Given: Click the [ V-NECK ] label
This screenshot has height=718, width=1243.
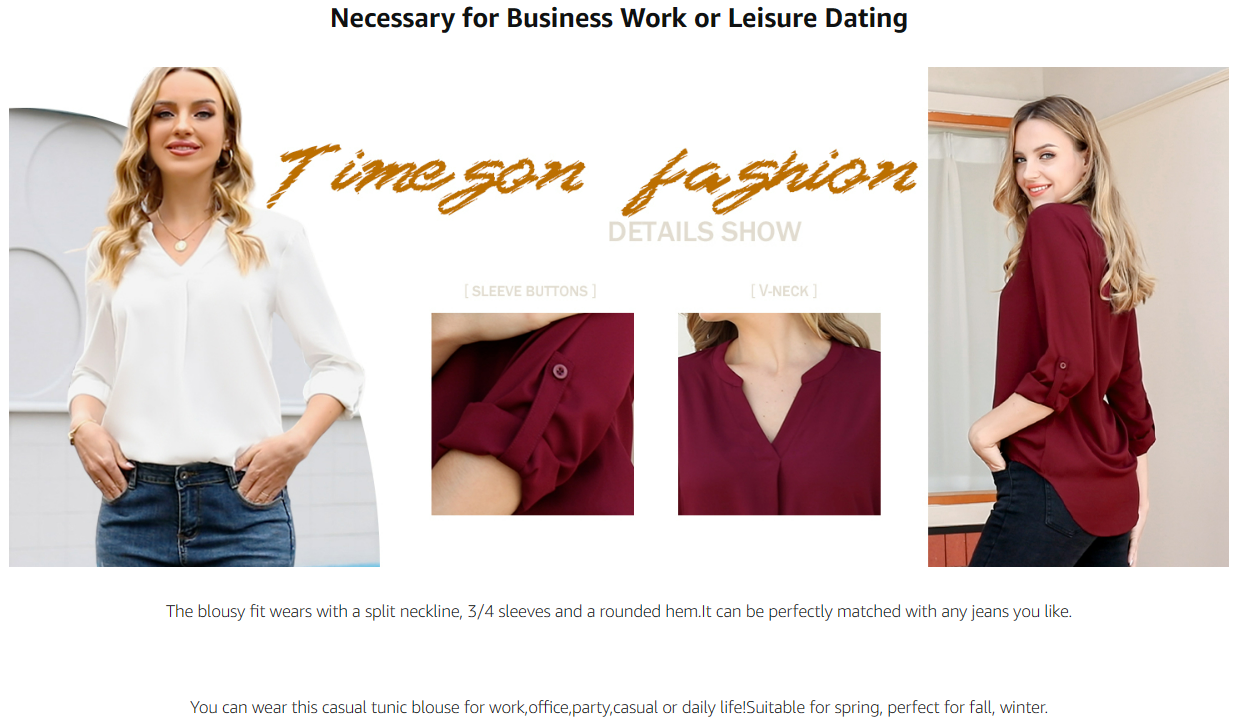Looking at the screenshot, I should [784, 291].
